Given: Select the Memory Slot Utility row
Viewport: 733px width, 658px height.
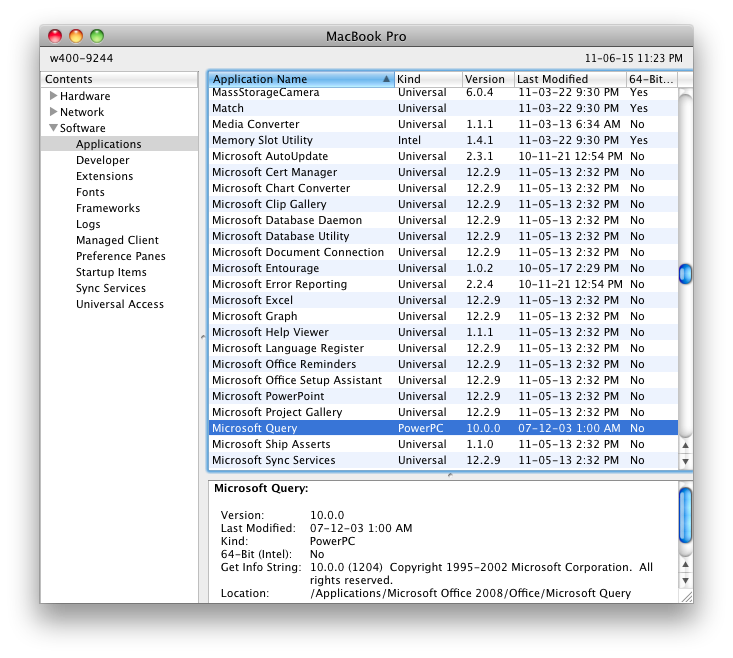Looking at the screenshot, I should click(443, 140).
